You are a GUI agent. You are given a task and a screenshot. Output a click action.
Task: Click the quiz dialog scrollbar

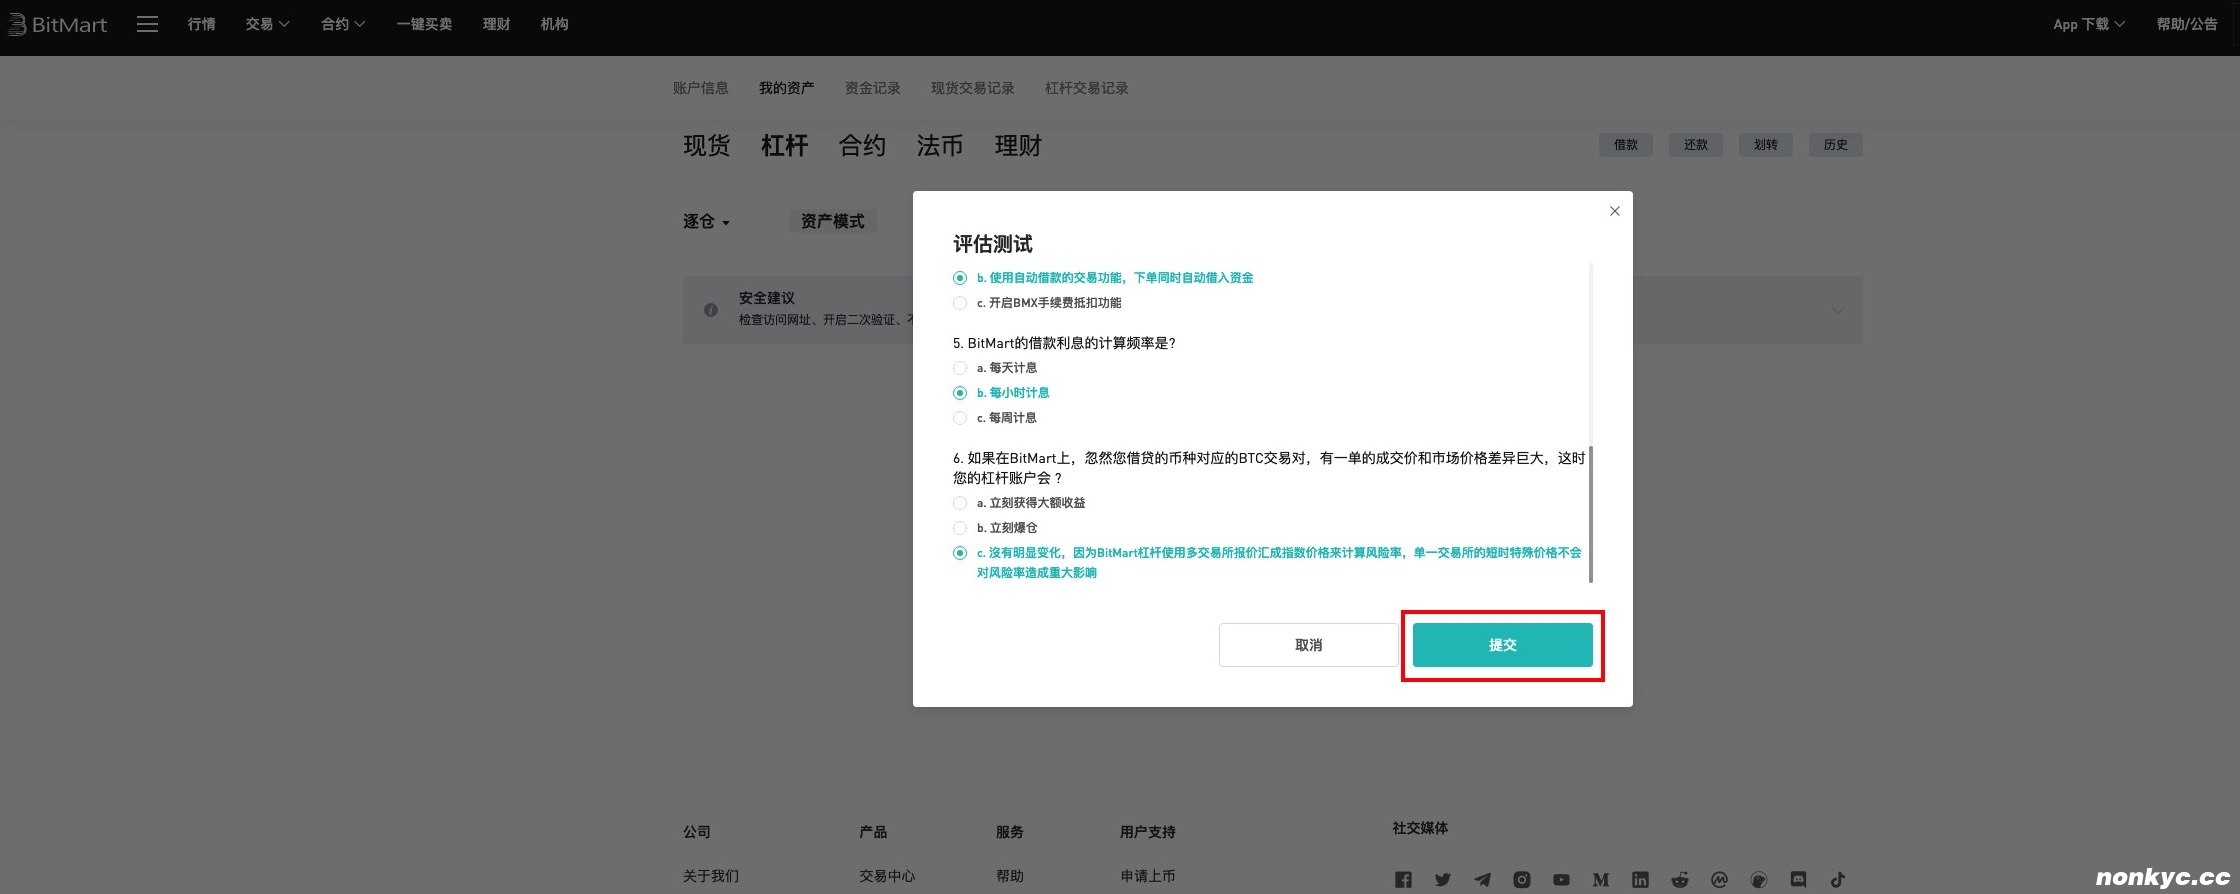1590,514
